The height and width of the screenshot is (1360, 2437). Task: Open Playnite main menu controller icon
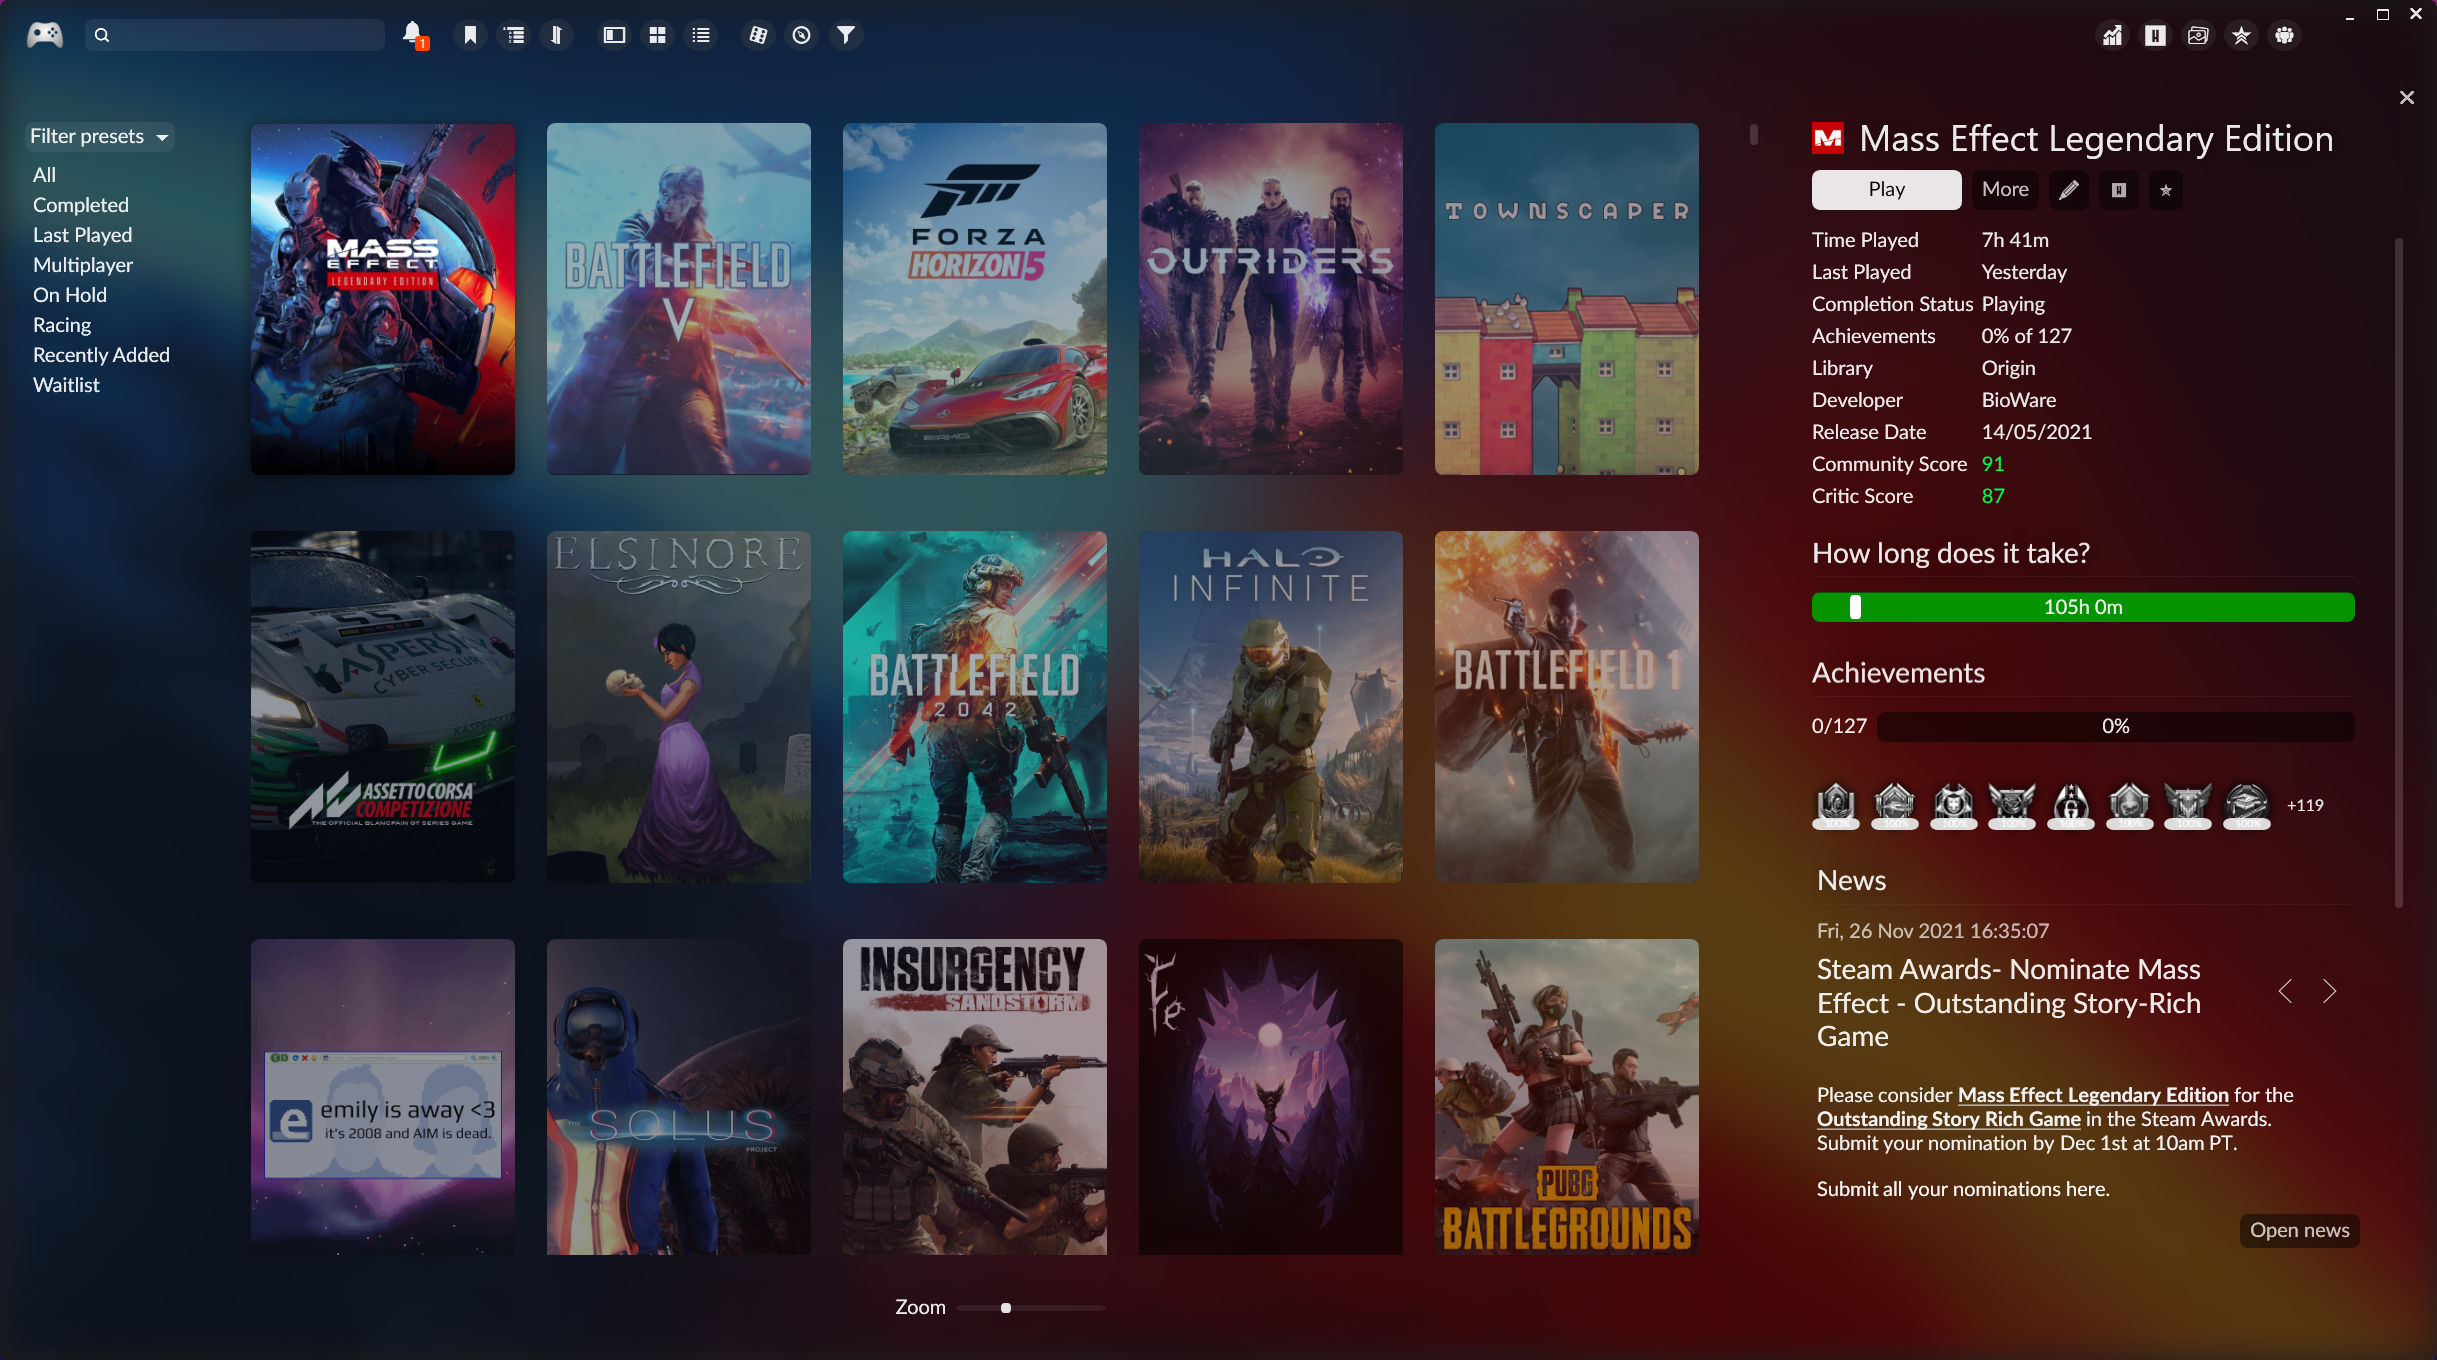[x=45, y=35]
